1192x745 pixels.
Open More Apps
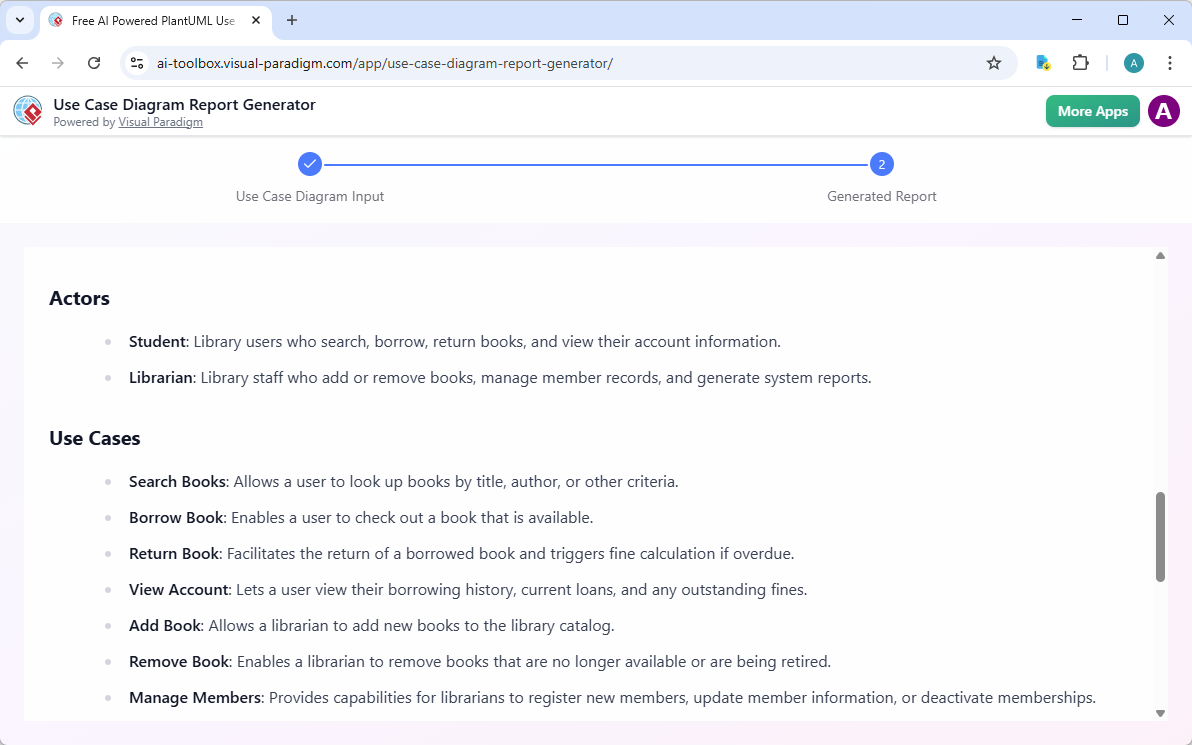[1092, 111]
